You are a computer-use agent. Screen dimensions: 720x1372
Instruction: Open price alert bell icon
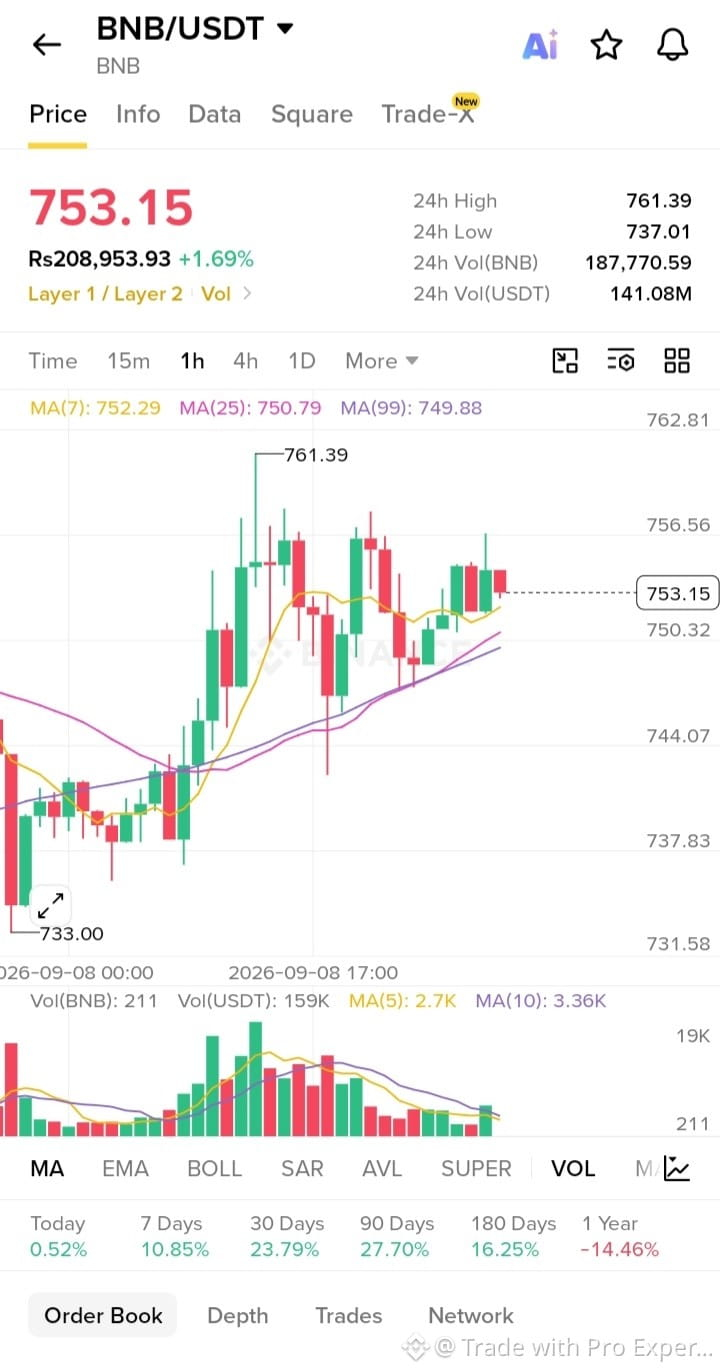point(673,45)
